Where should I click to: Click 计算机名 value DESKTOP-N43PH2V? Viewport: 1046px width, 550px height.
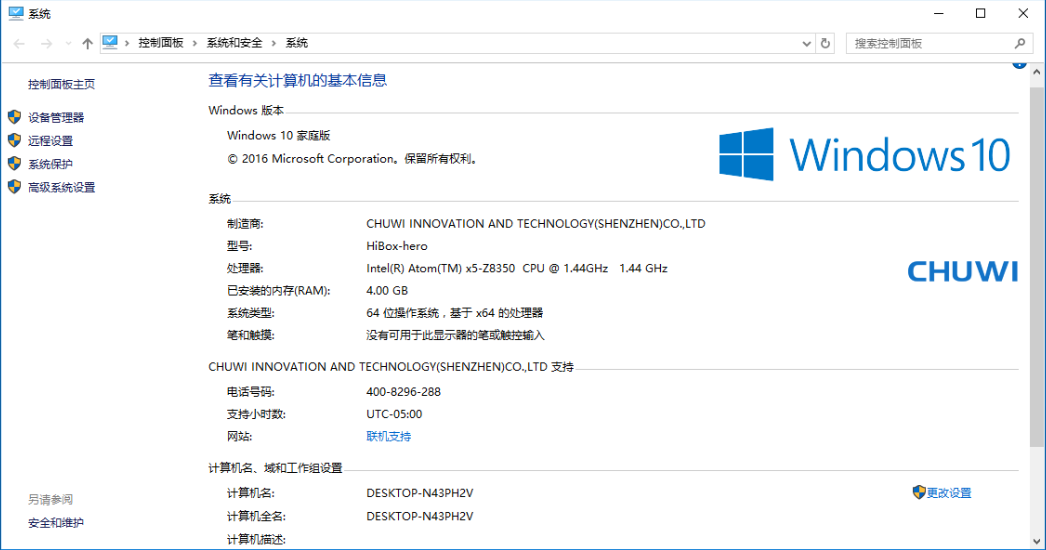[420, 493]
